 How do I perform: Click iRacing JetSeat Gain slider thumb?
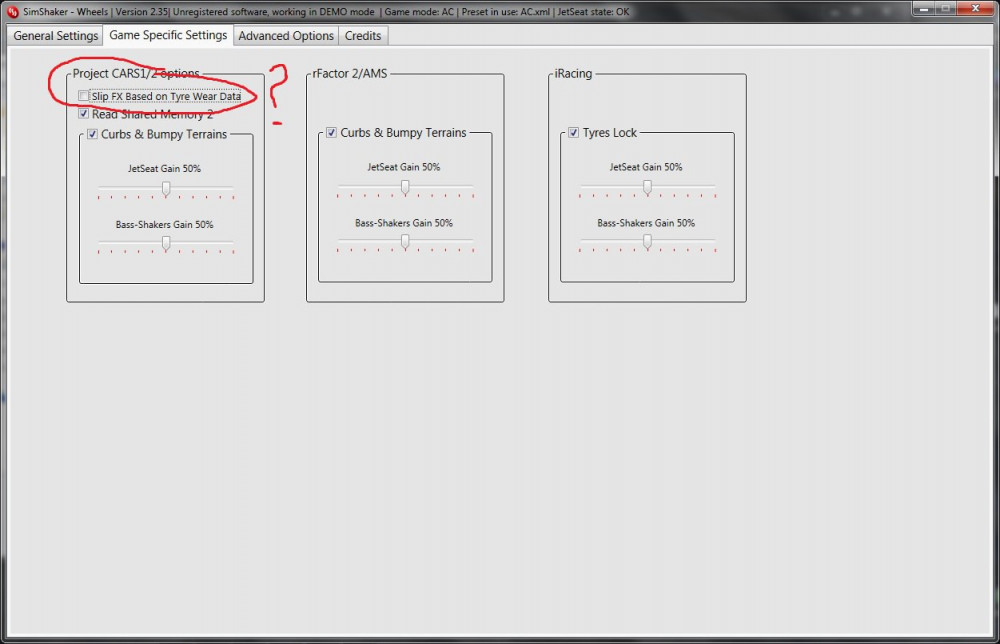[647, 187]
